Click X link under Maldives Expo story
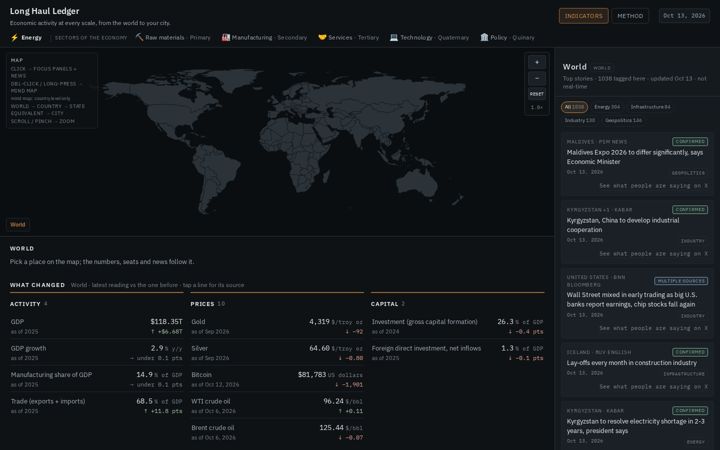 coord(653,186)
